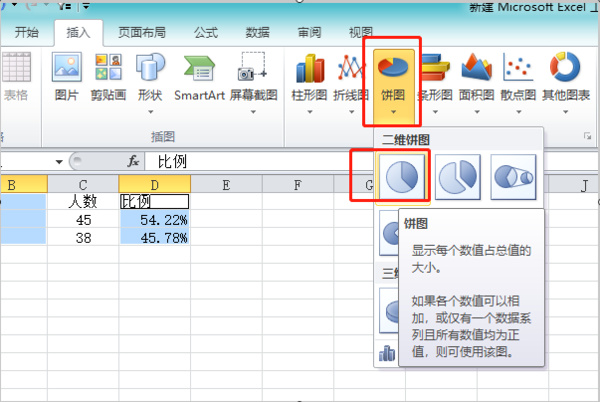Screen dimensions: 600x402
Task: Open the 视图 tab
Action: click(360, 33)
